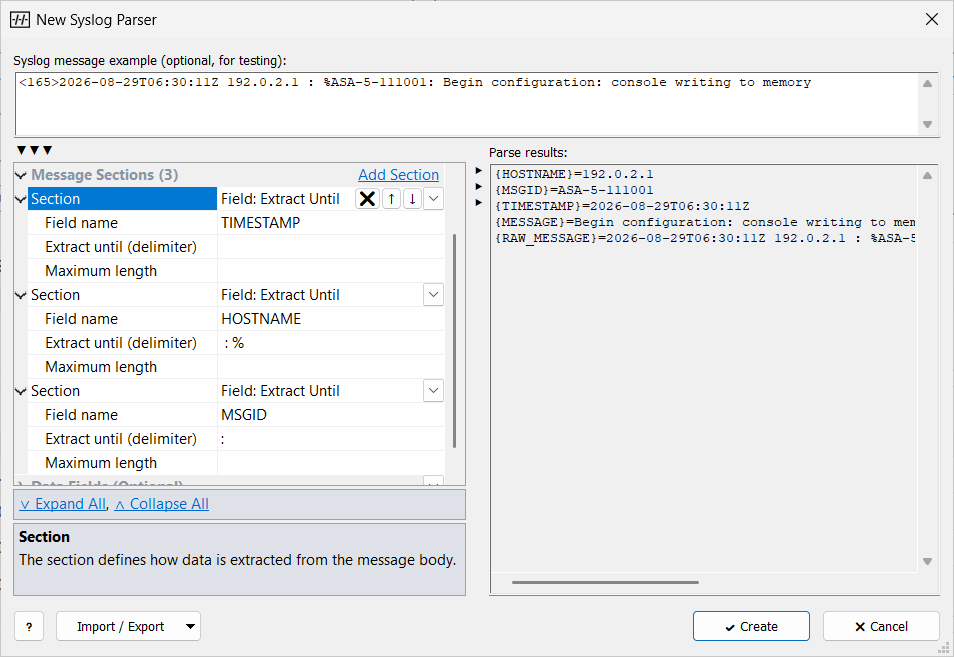This screenshot has width=954, height=657.
Task: Open the Import / Export dropdown button
Action: tap(128, 626)
